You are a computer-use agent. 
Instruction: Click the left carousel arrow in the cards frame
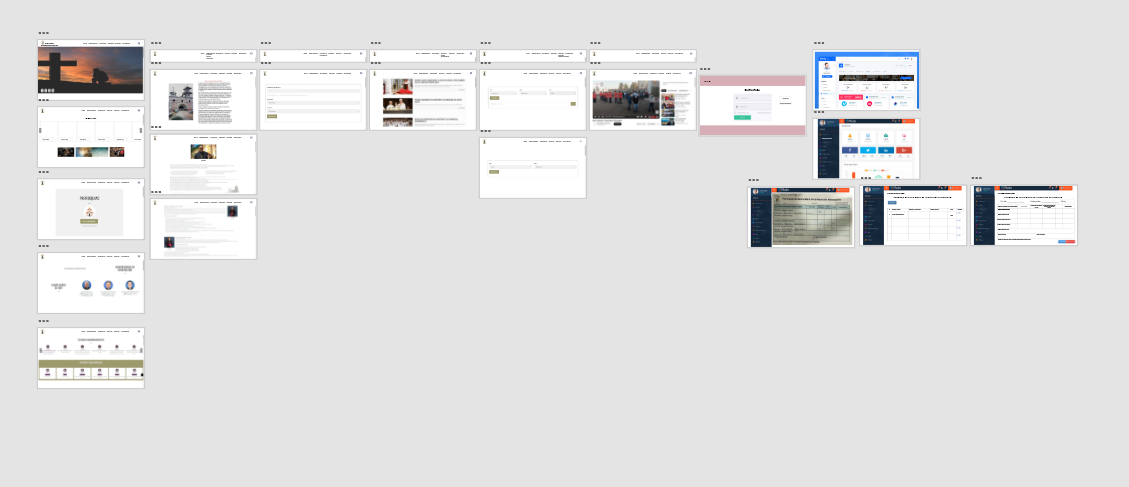40,130
